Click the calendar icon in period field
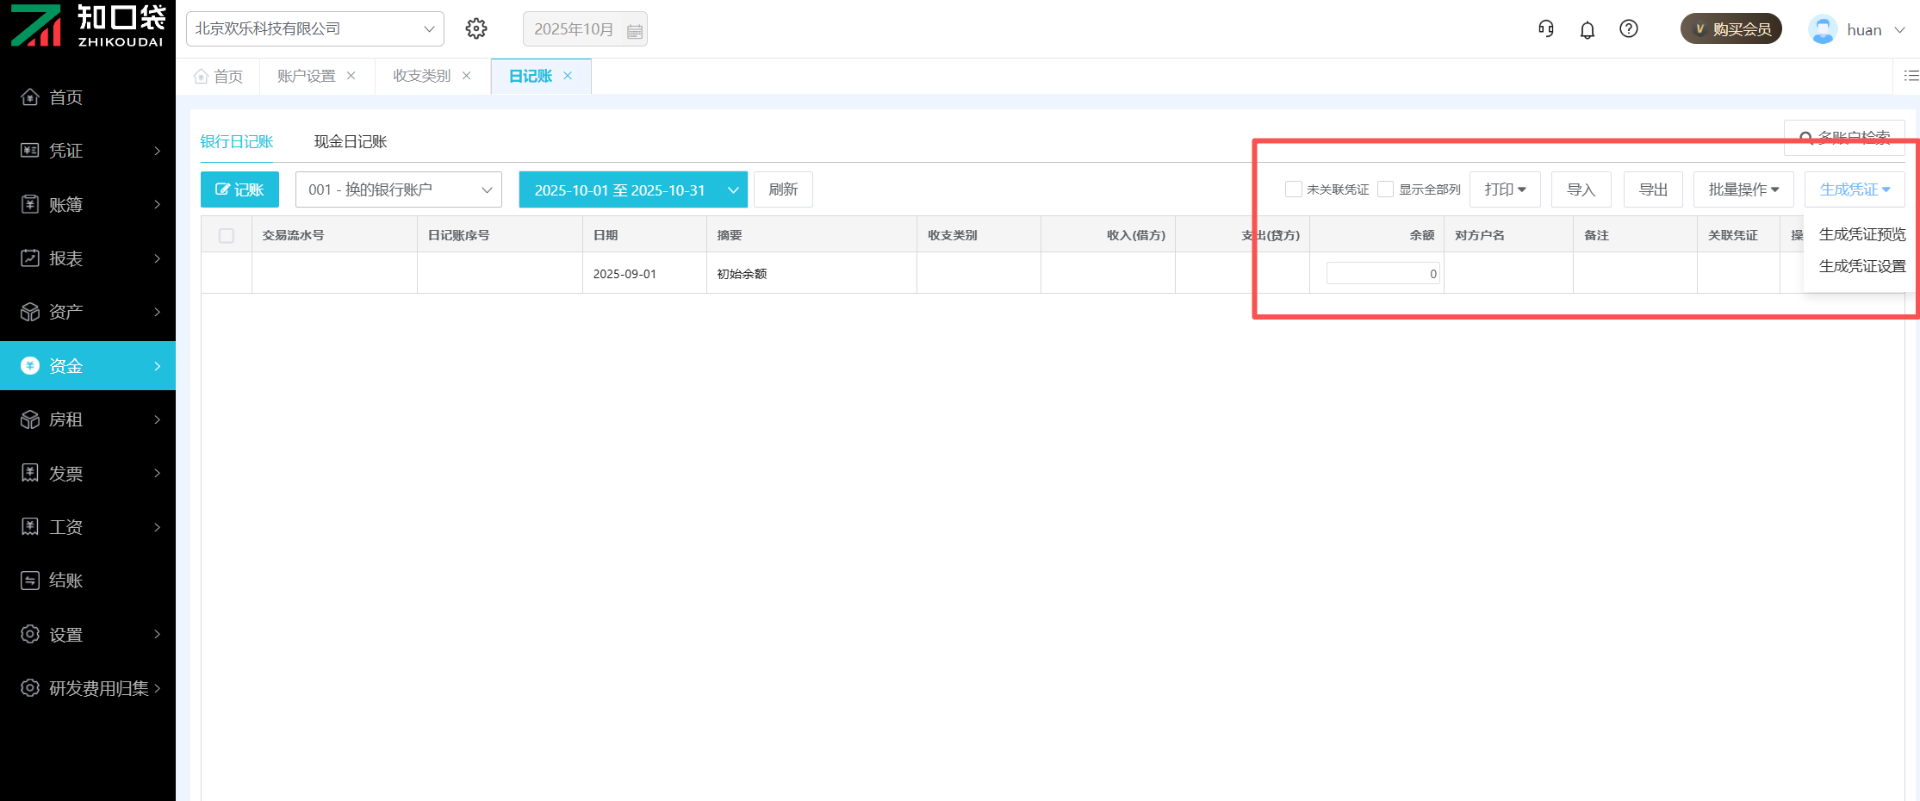Image resolution: width=1920 pixels, height=801 pixels. click(x=634, y=31)
